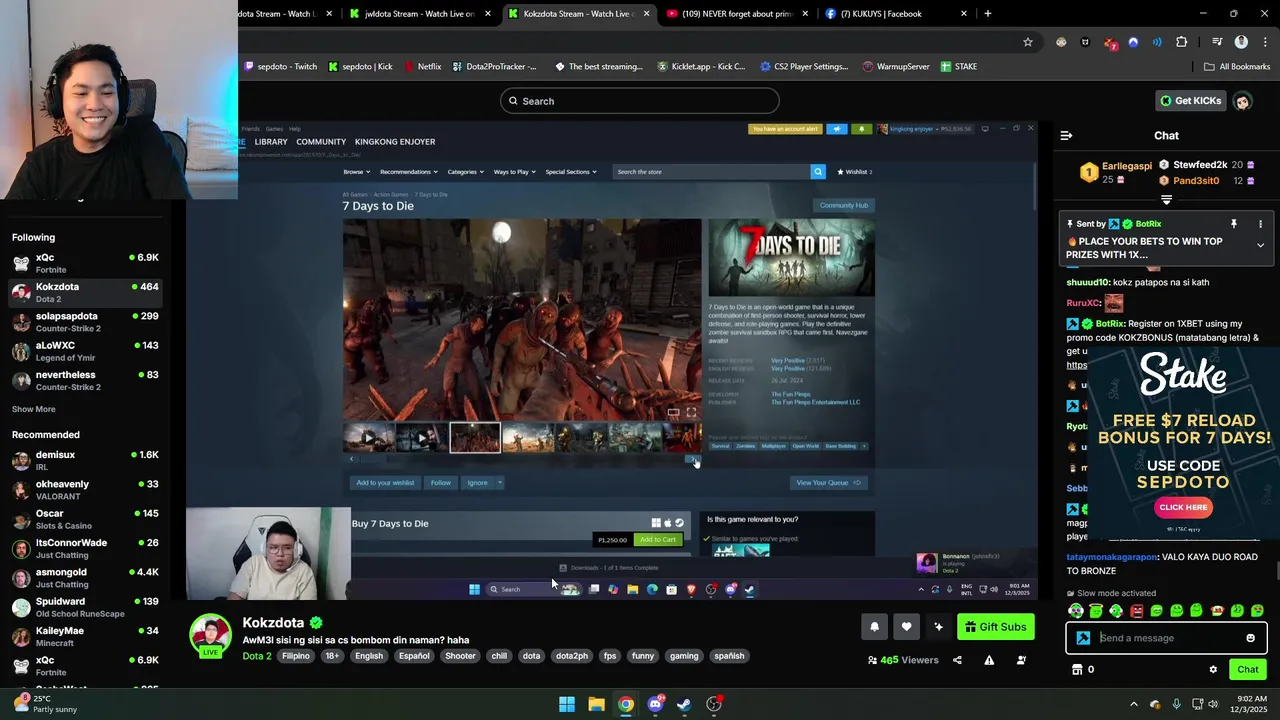Open aLOWXC channel in sidebar
Screen dimensions: 1280x720
coord(85,351)
